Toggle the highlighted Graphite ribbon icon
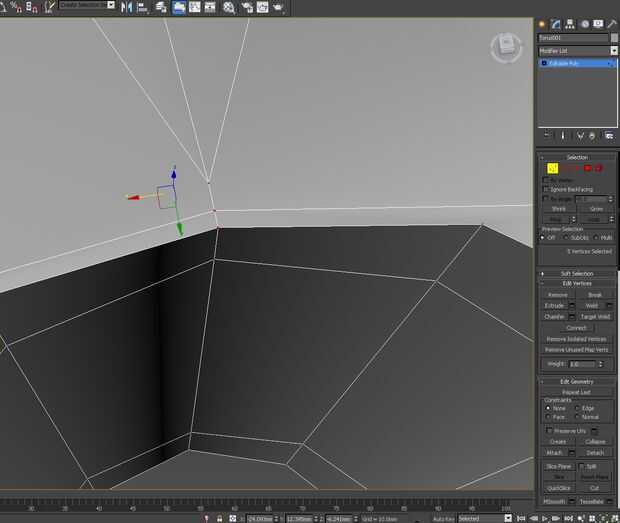 (x=179, y=7)
